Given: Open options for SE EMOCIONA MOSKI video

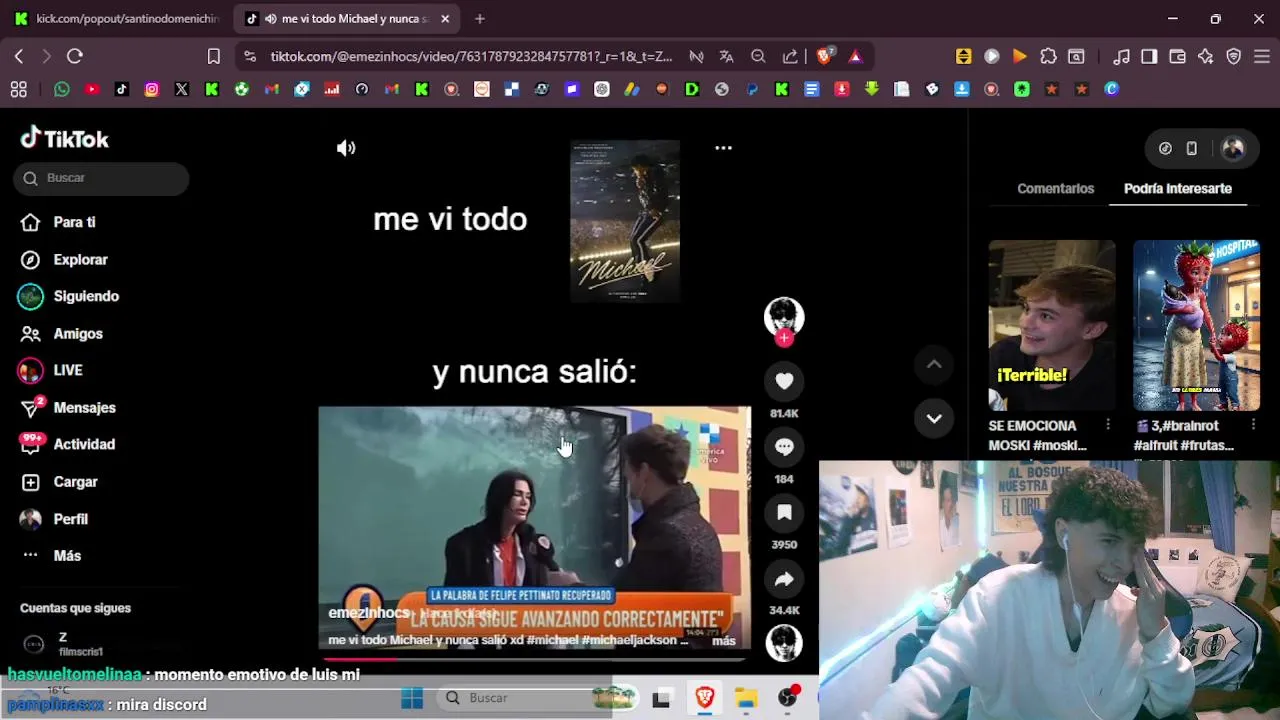Looking at the screenshot, I should 1107,425.
